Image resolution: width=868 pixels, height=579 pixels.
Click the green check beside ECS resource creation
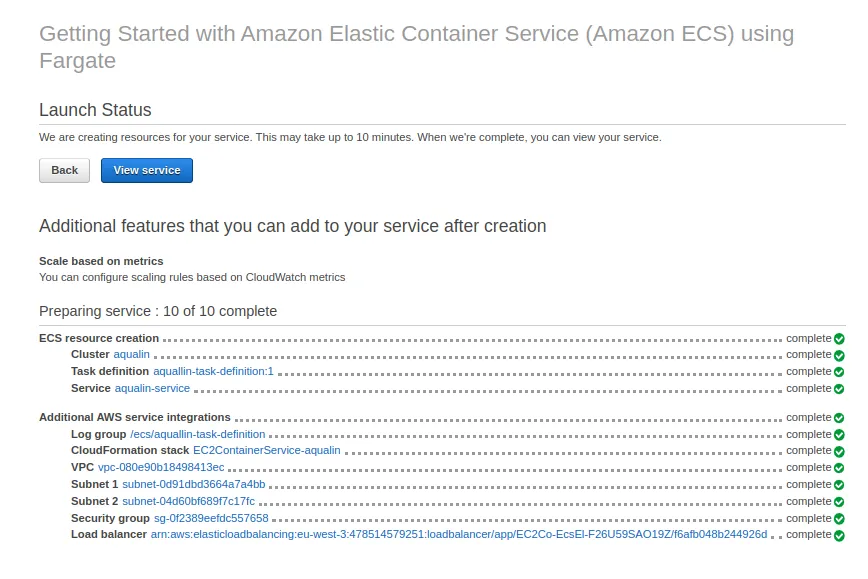840,339
